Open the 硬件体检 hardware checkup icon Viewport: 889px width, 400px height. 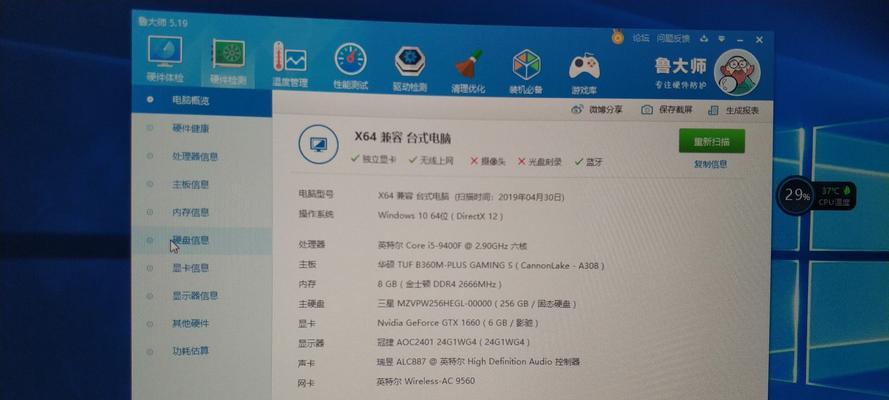(x=165, y=59)
